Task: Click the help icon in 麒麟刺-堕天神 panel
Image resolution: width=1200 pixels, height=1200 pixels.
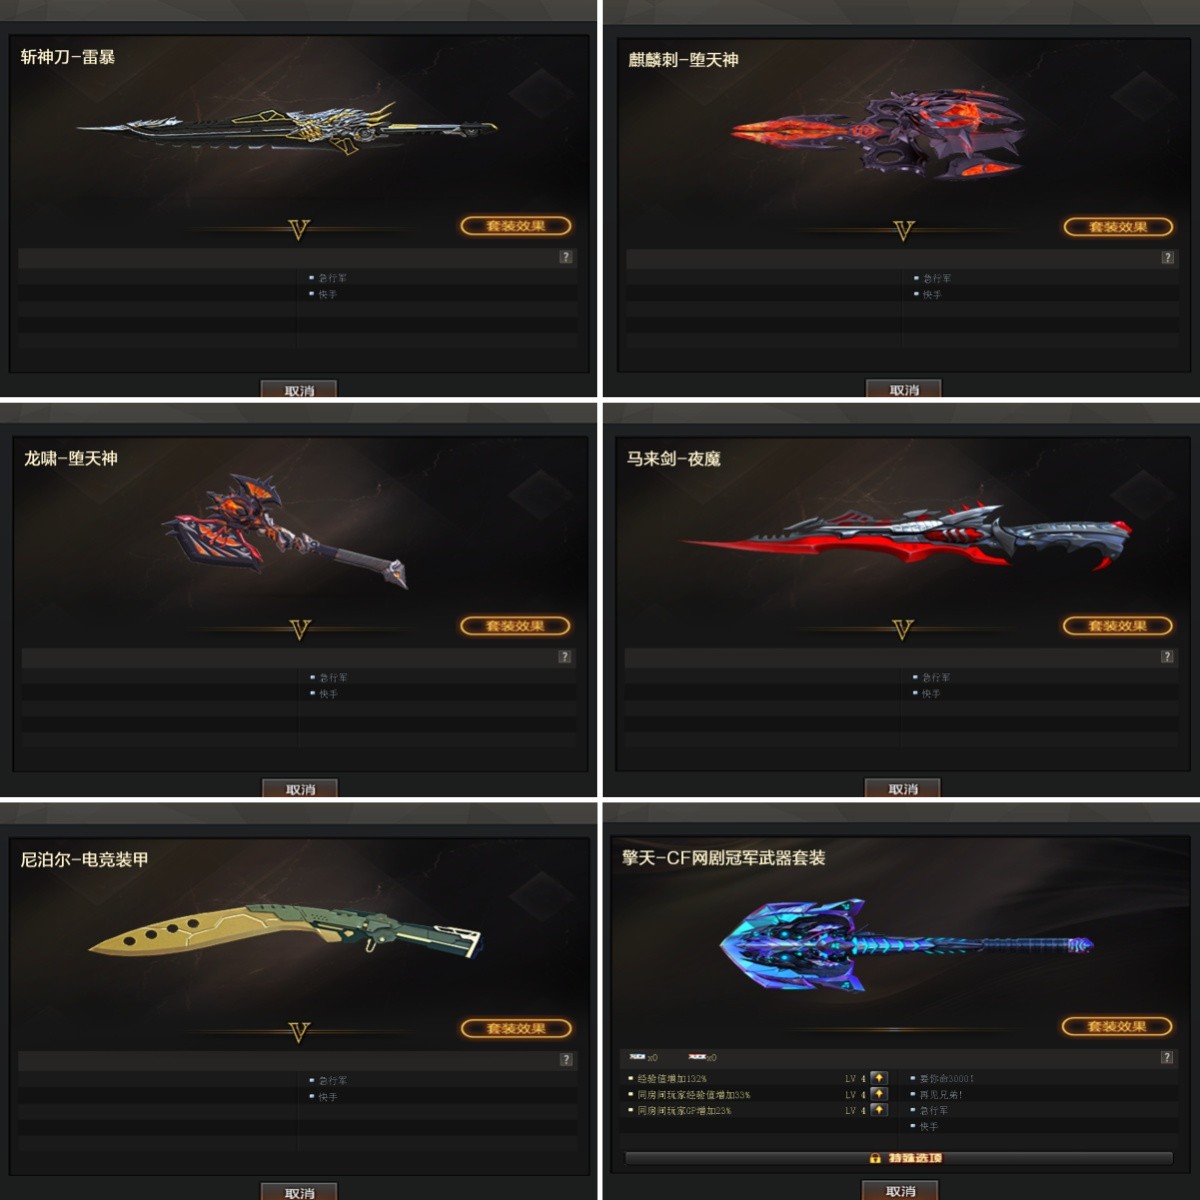Action: (x=1167, y=258)
